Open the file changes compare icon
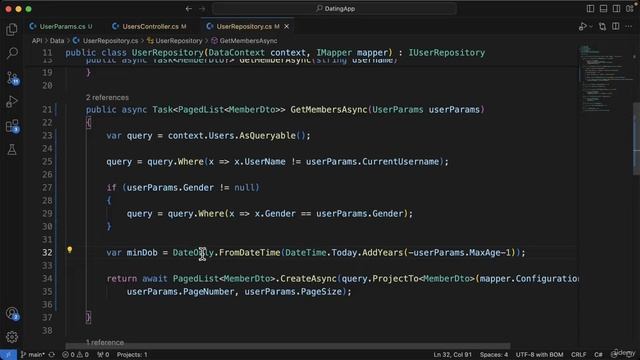640x360 pixels. pyautogui.click(x=602, y=27)
